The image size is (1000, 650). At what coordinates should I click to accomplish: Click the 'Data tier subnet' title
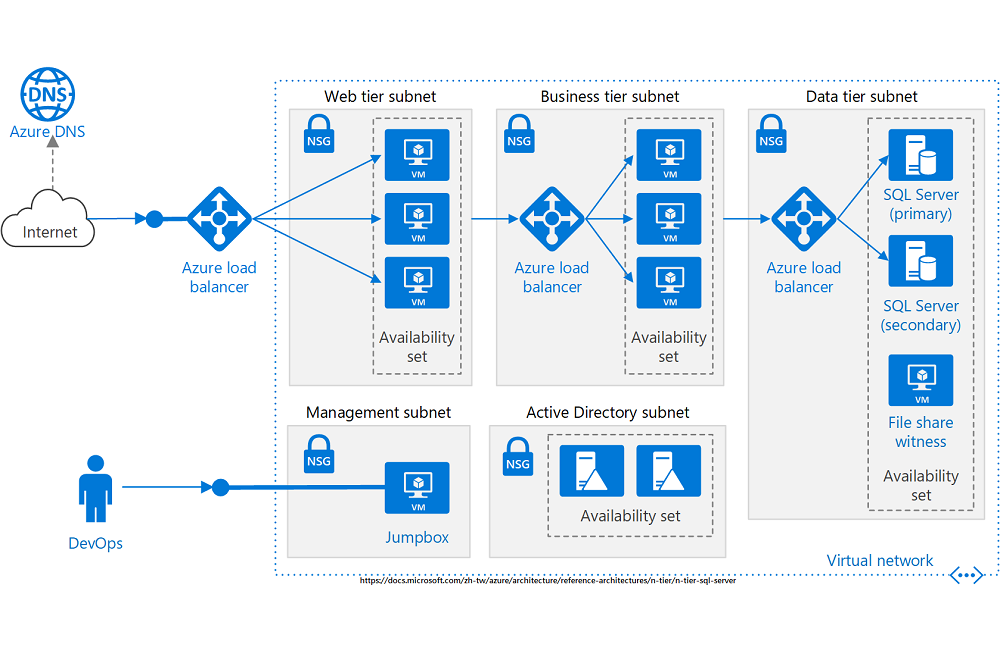(862, 96)
